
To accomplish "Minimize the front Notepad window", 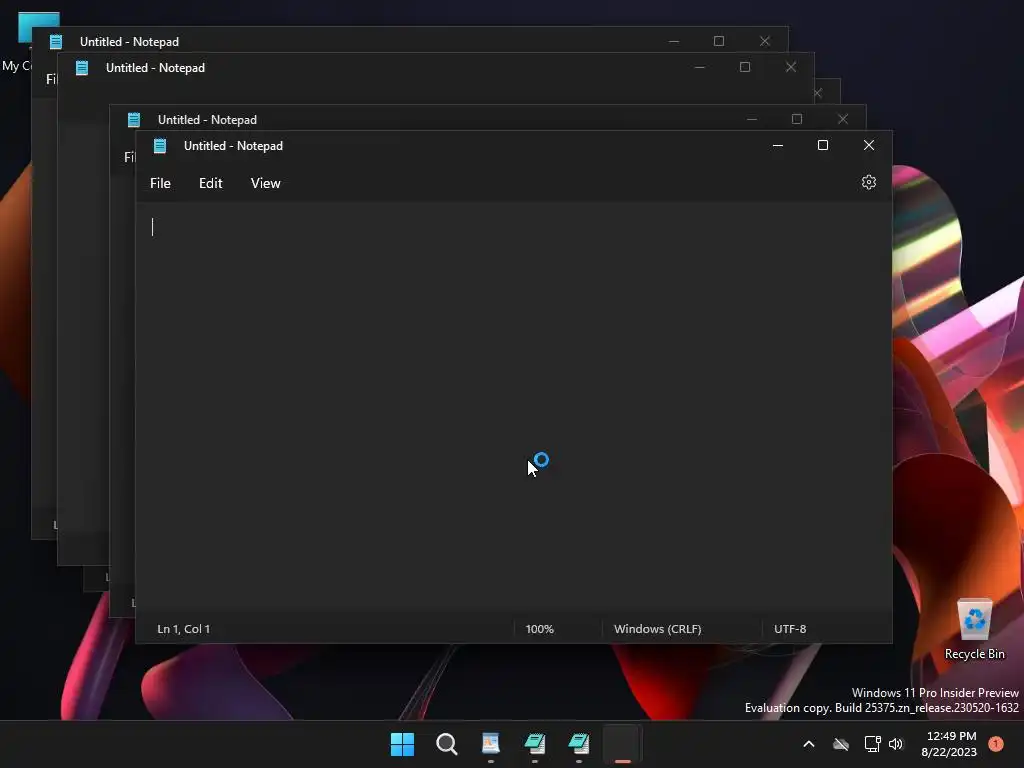I will 777,146.
